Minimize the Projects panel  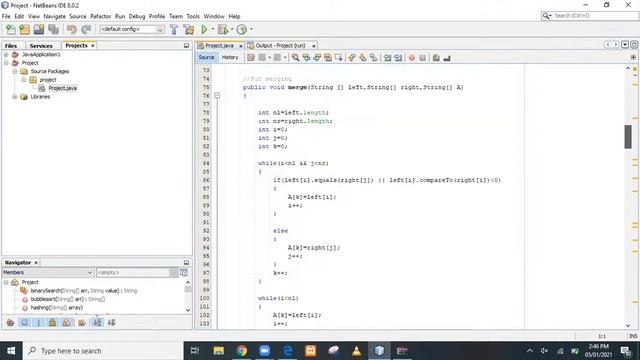point(187,46)
